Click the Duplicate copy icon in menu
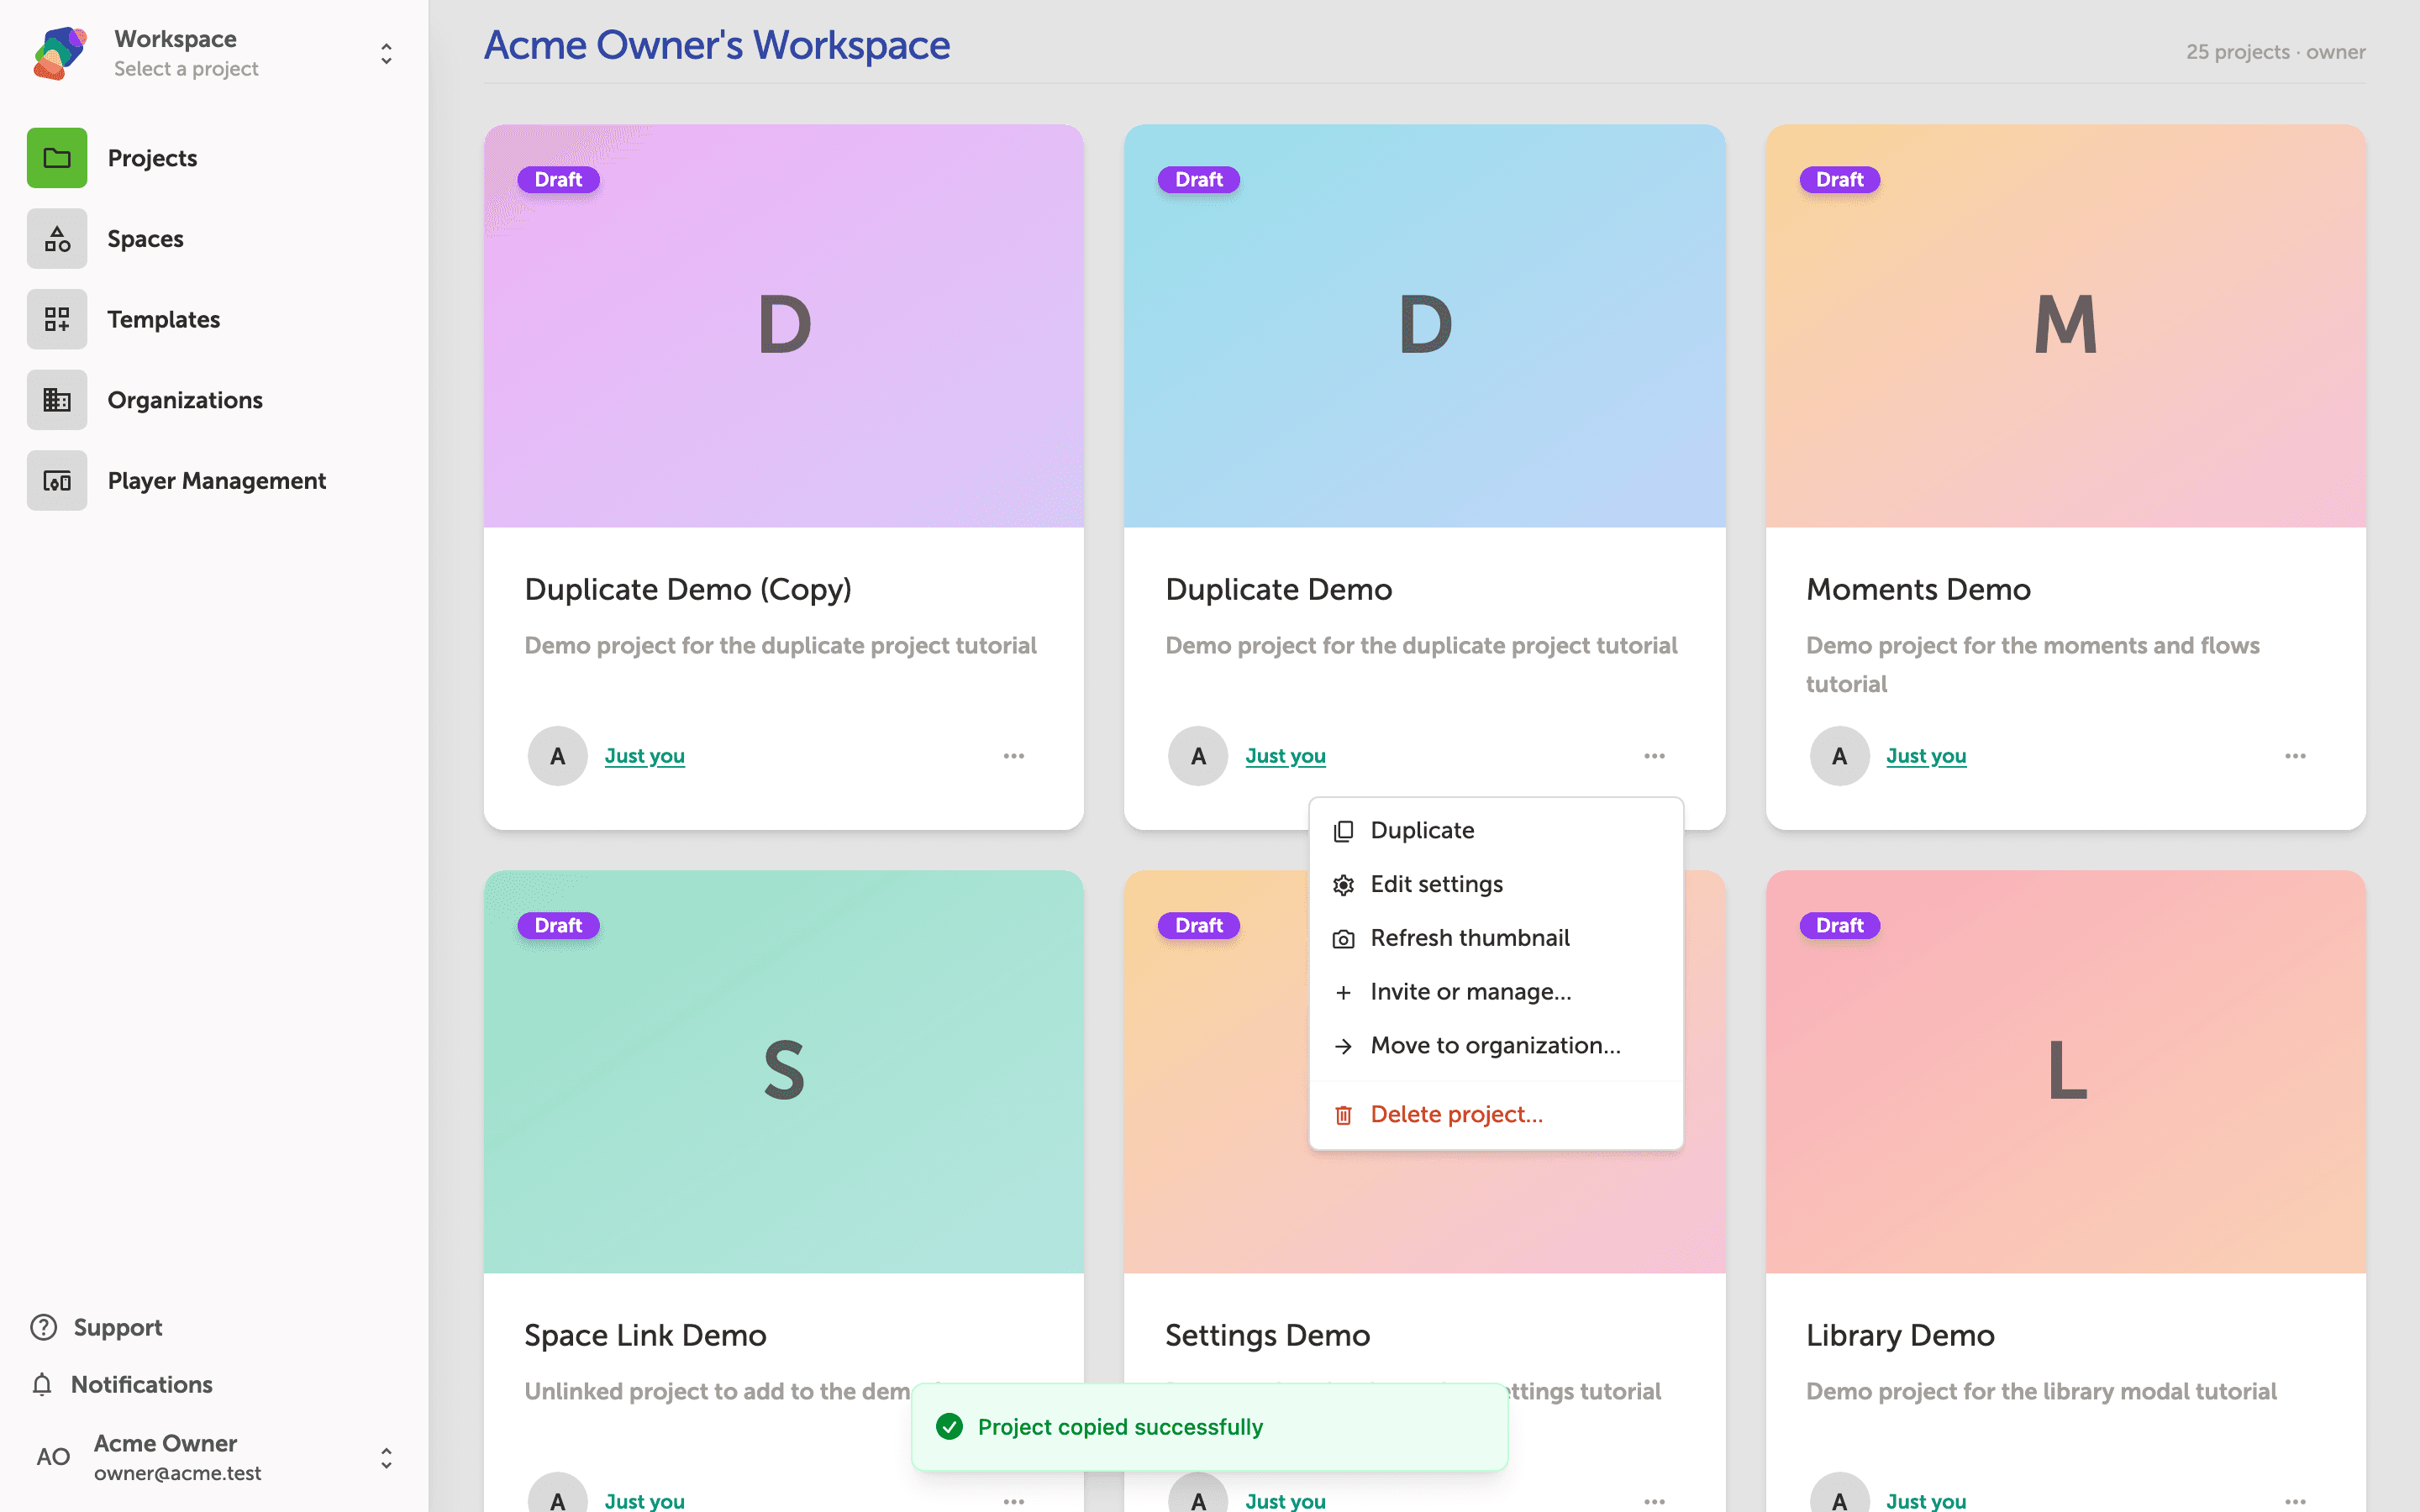 [1344, 831]
